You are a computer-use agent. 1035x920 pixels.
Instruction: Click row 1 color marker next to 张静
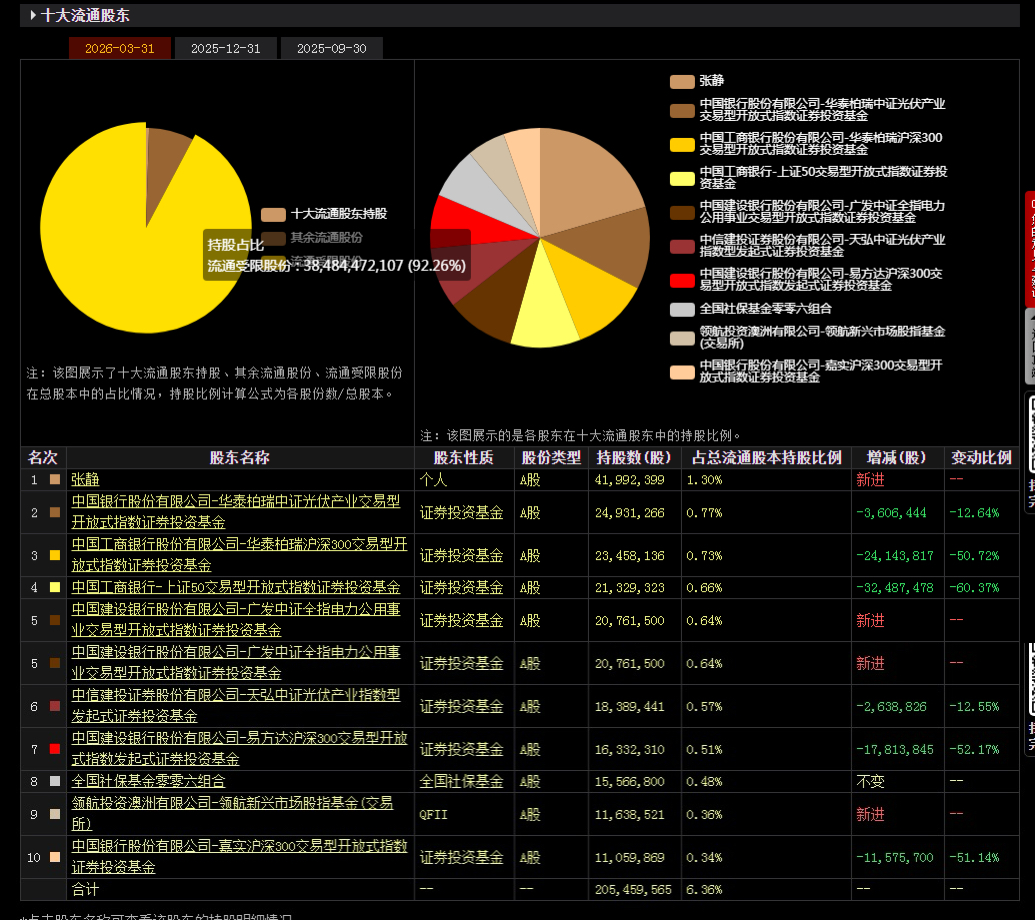click(x=55, y=480)
